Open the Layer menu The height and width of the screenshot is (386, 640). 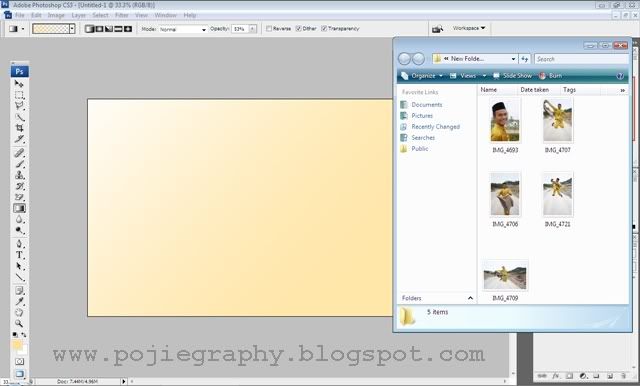pos(79,15)
